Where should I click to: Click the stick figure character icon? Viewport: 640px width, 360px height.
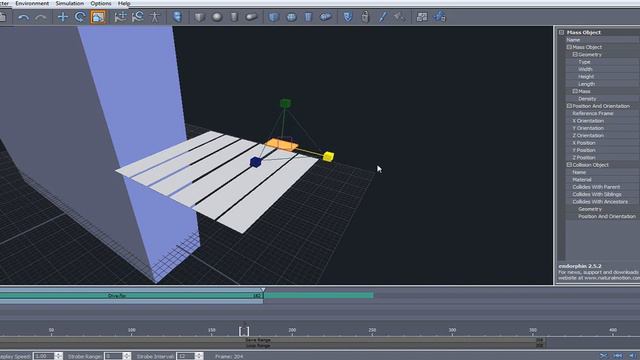coord(155,17)
